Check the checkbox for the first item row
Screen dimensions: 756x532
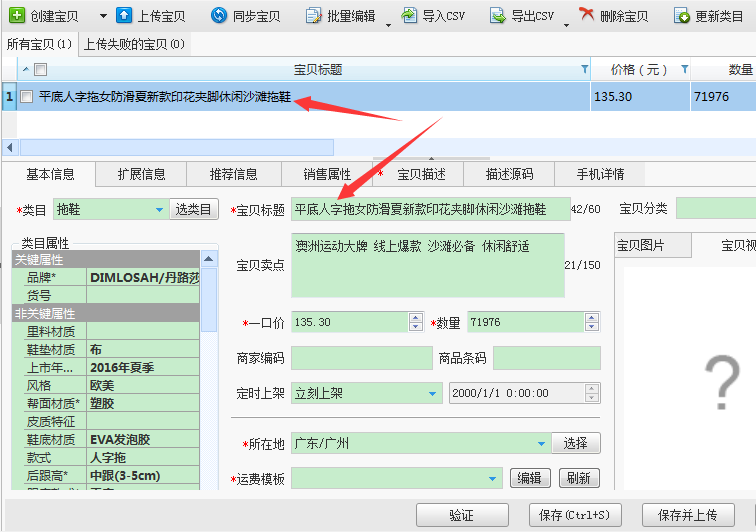[x=26, y=97]
